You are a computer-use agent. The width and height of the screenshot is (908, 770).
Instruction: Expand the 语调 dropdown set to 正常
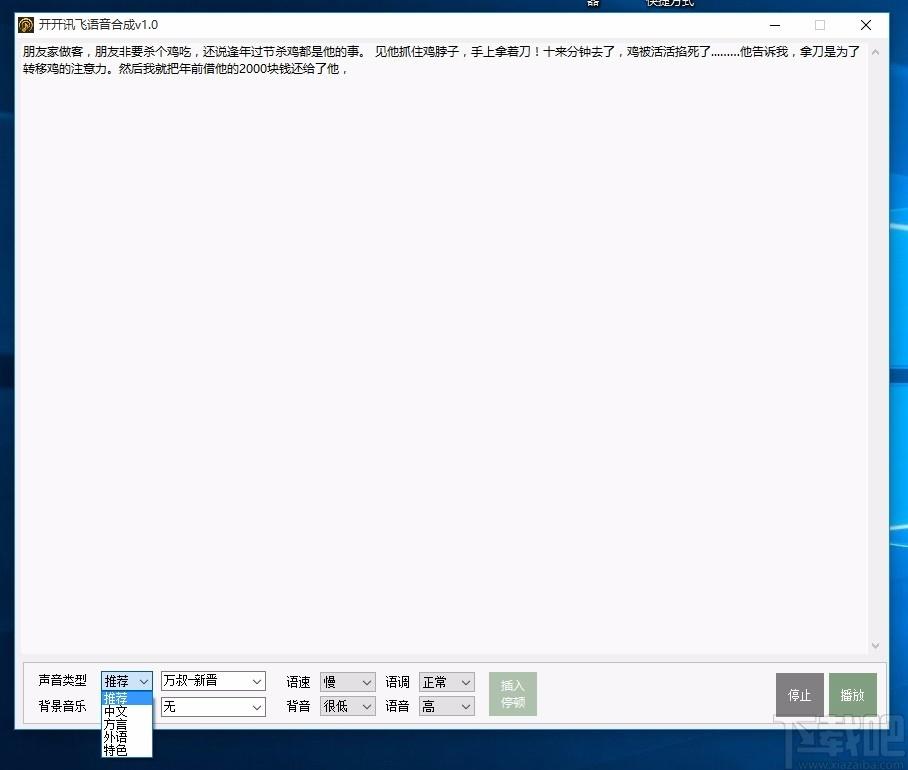pos(446,682)
